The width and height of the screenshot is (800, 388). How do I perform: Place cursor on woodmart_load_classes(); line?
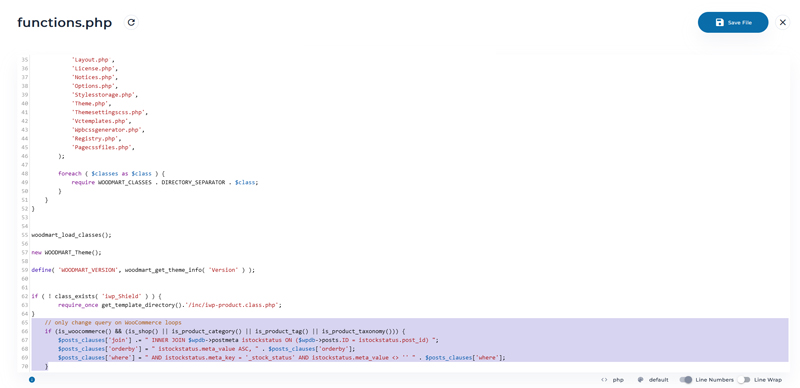[71, 235]
